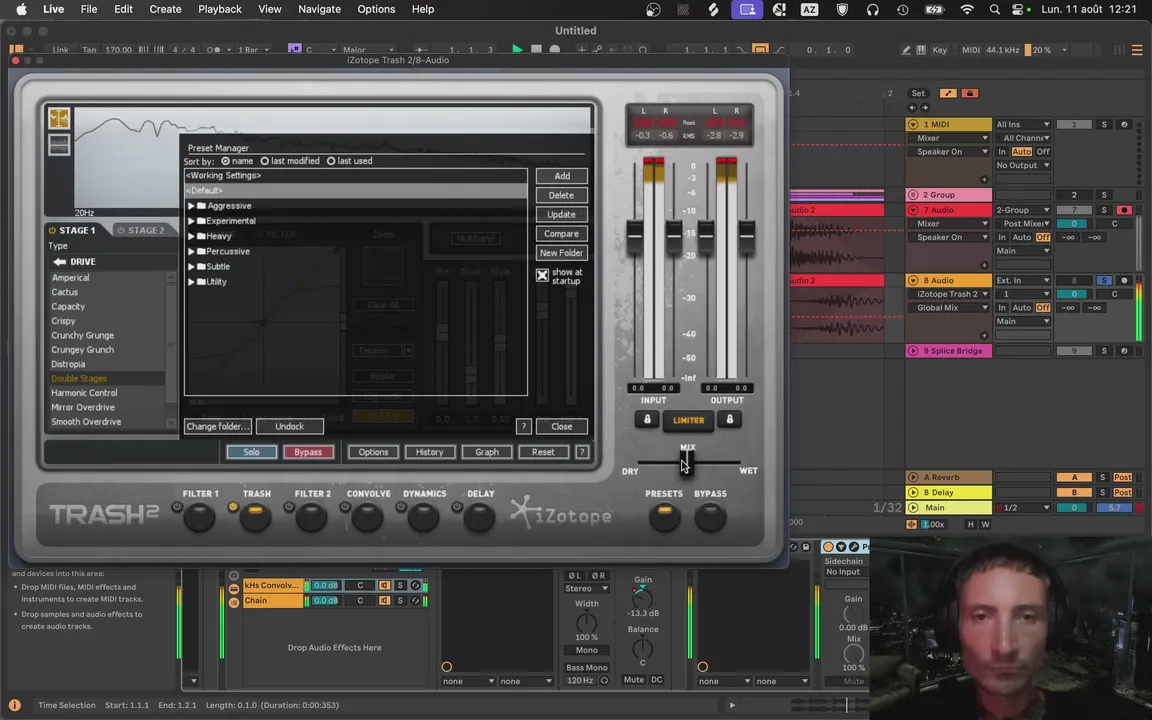1152x720 pixels.
Task: Select the TRASH module knob
Action: pyautogui.click(x=255, y=517)
